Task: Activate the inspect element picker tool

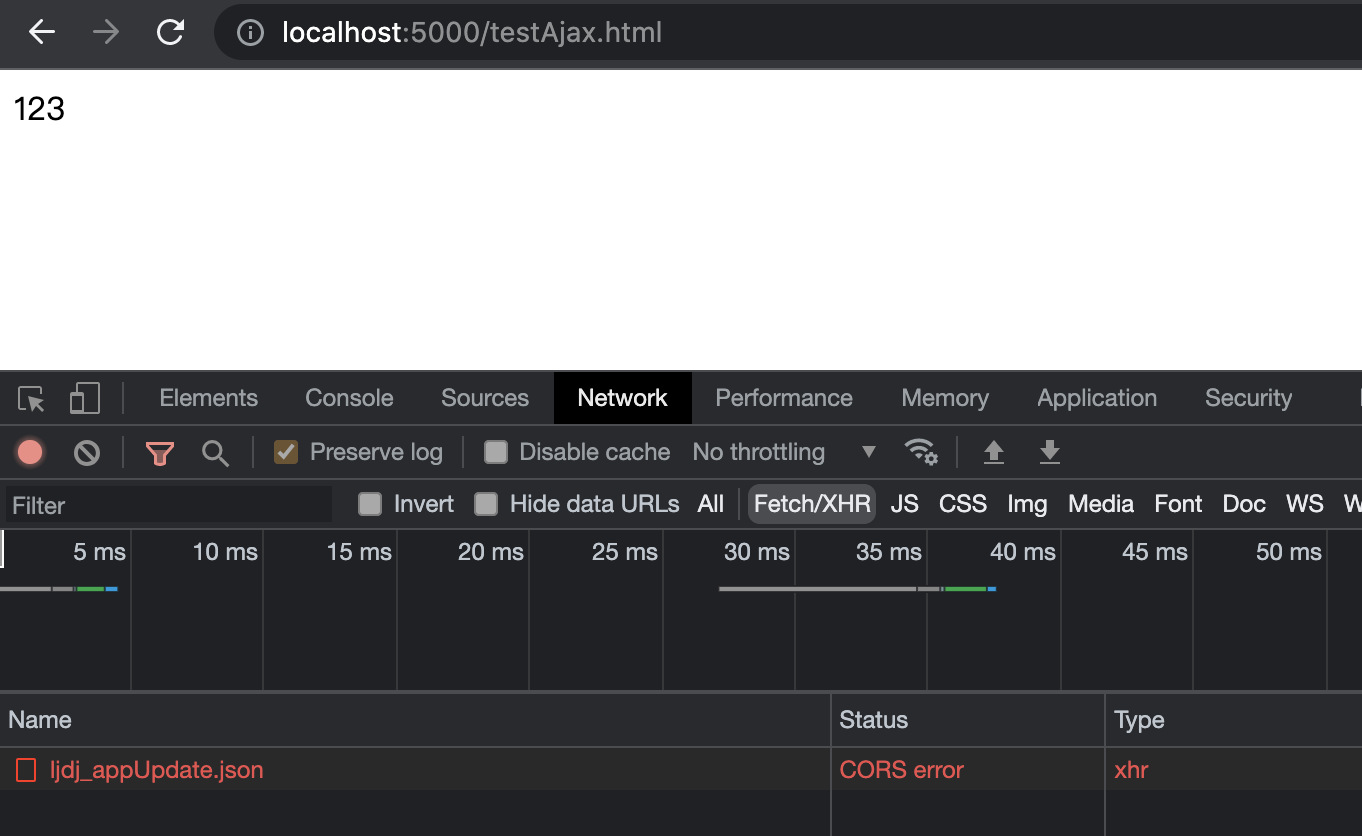Action: click(x=31, y=399)
